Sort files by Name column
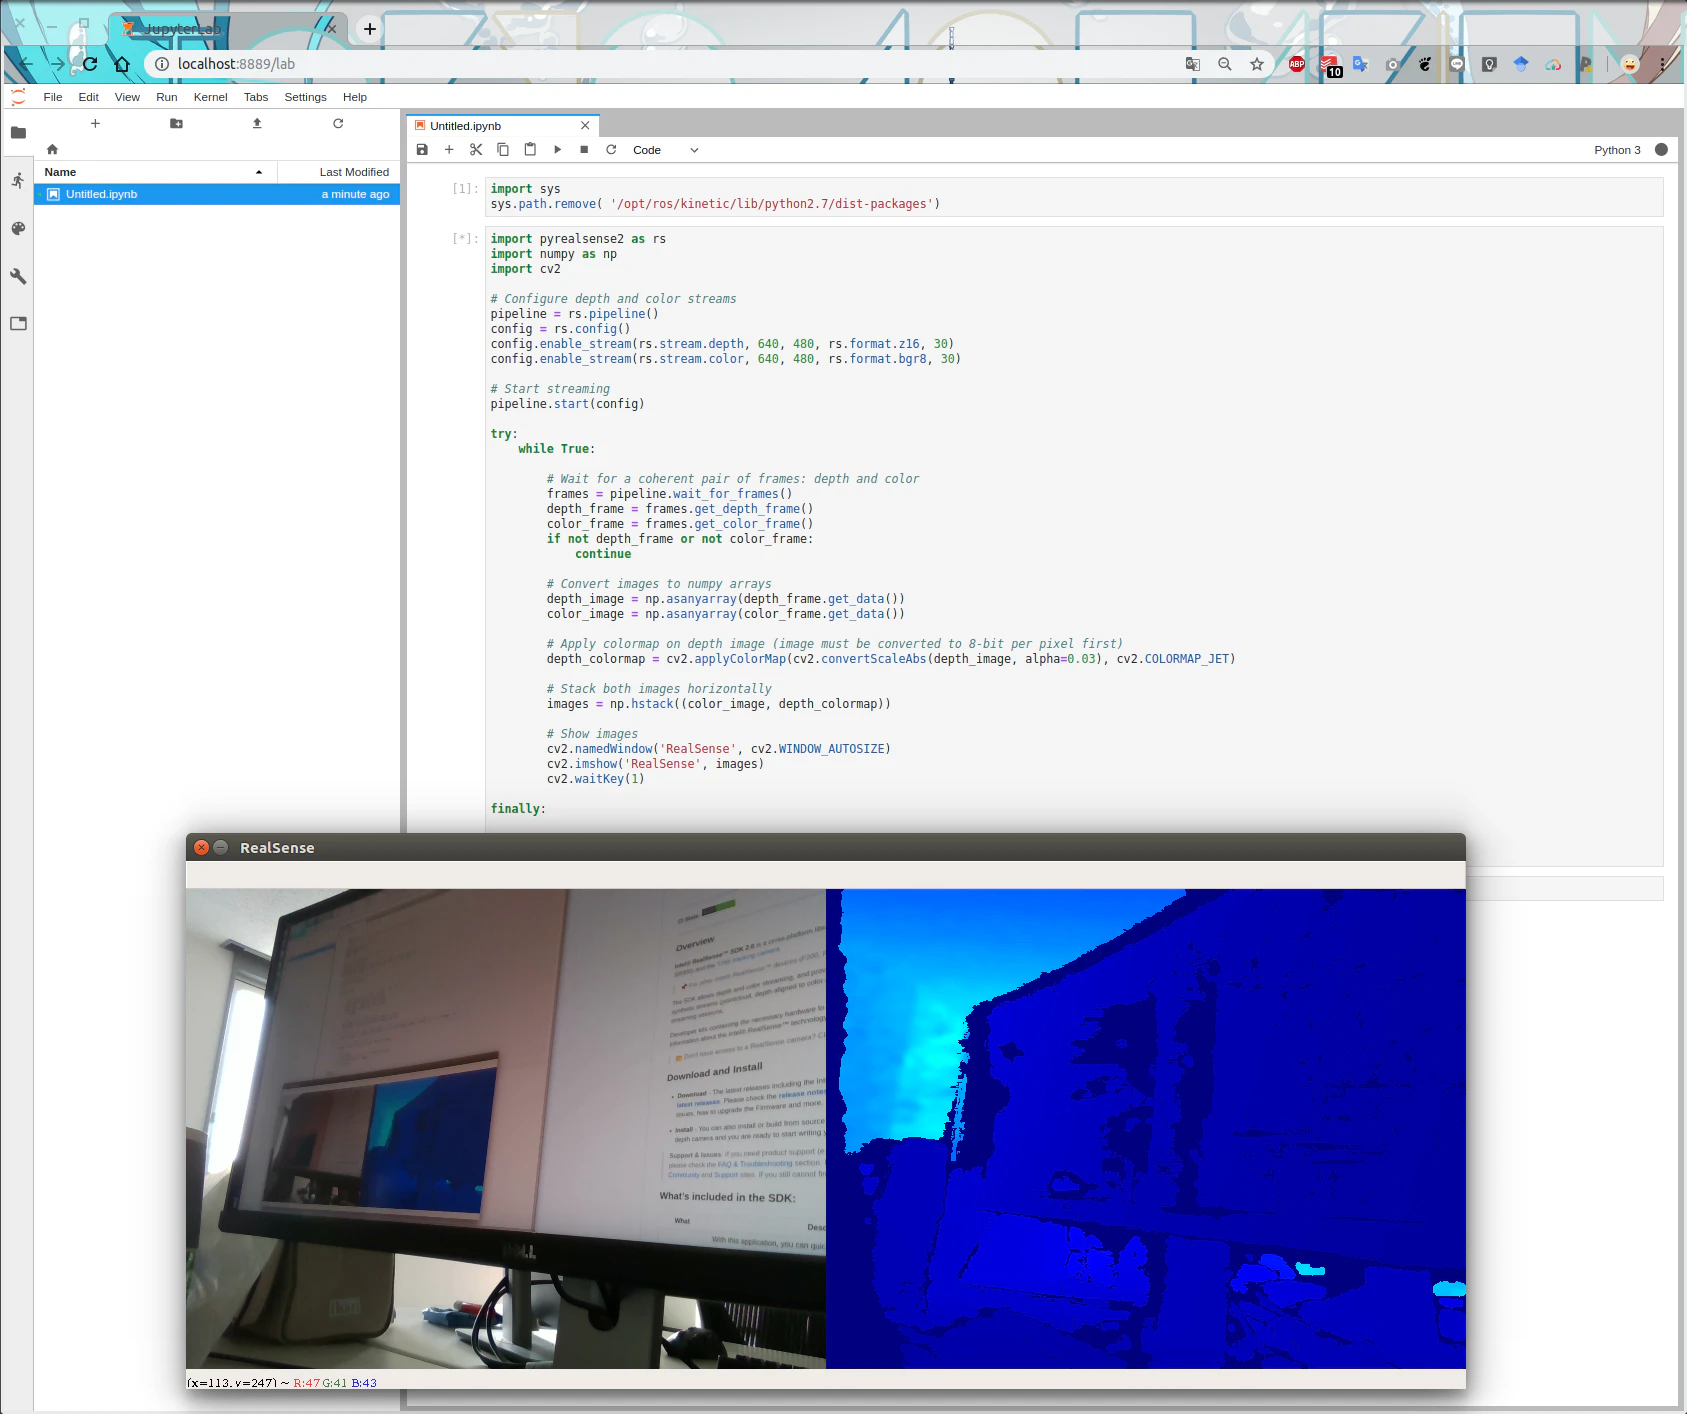Viewport: 1687px width, 1414px height. click(x=155, y=172)
